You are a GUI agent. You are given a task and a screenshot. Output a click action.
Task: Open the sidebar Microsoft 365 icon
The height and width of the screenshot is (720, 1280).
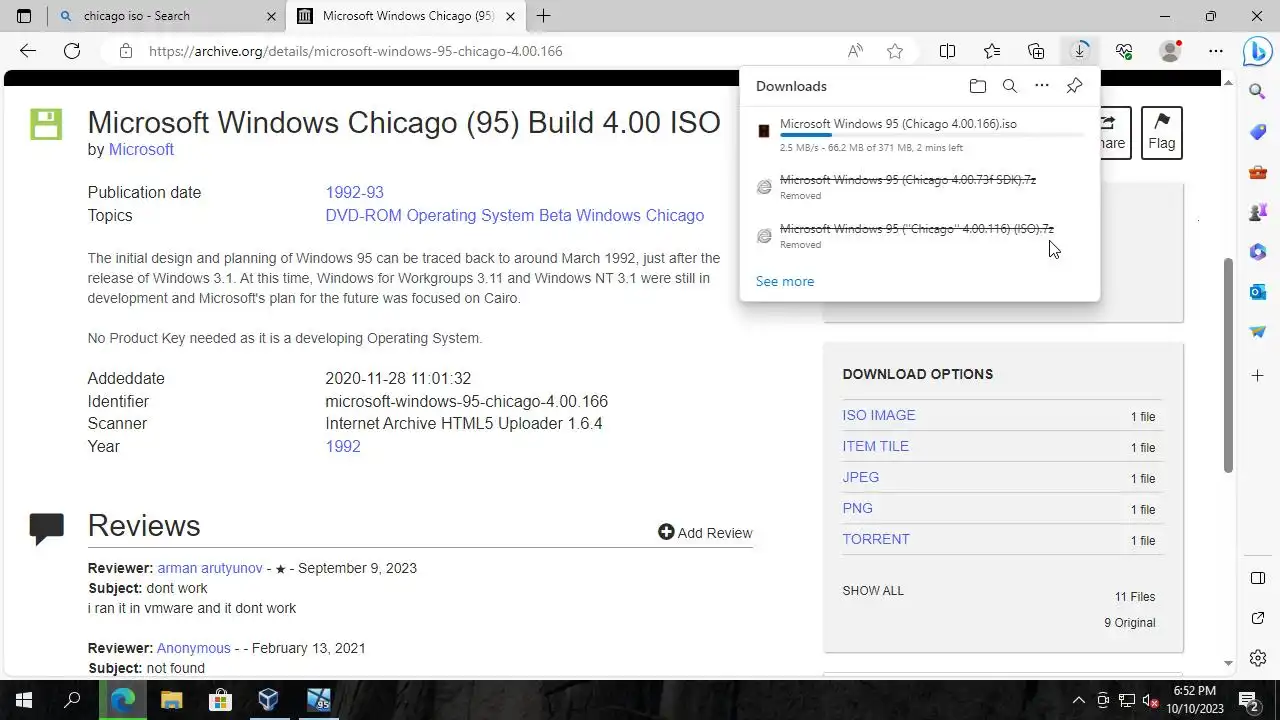[x=1258, y=252]
